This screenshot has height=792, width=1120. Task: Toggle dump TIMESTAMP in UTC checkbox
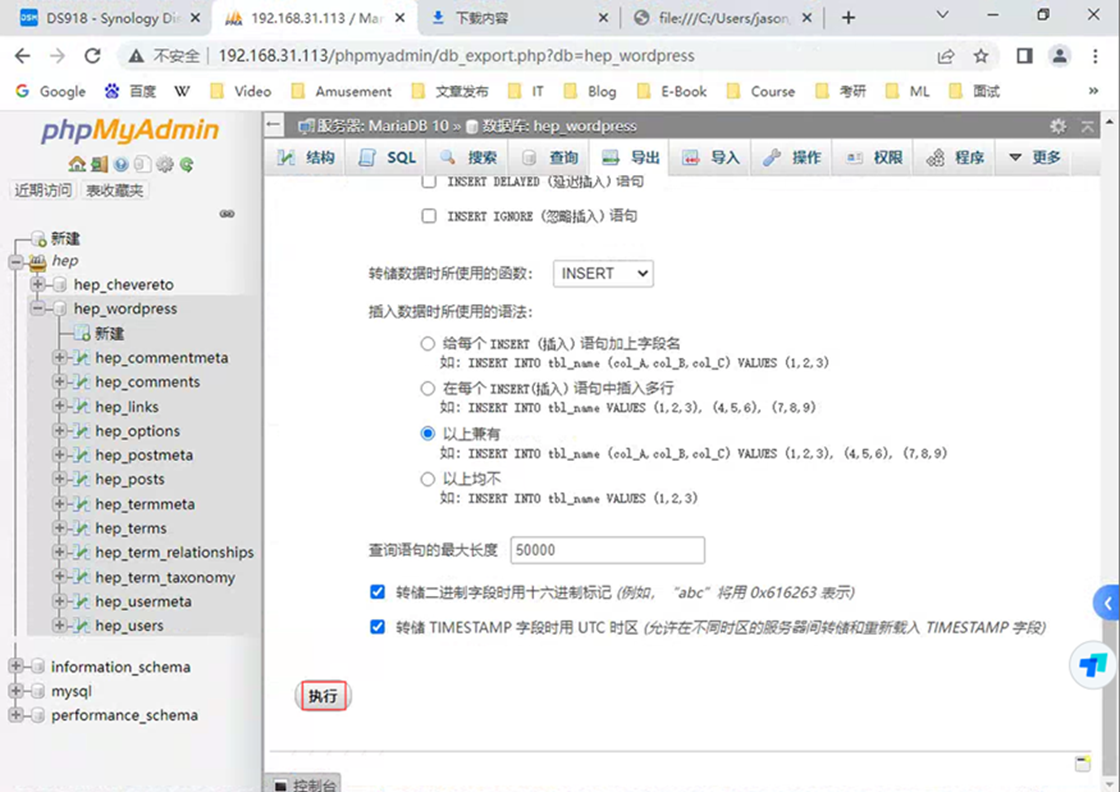(377, 627)
